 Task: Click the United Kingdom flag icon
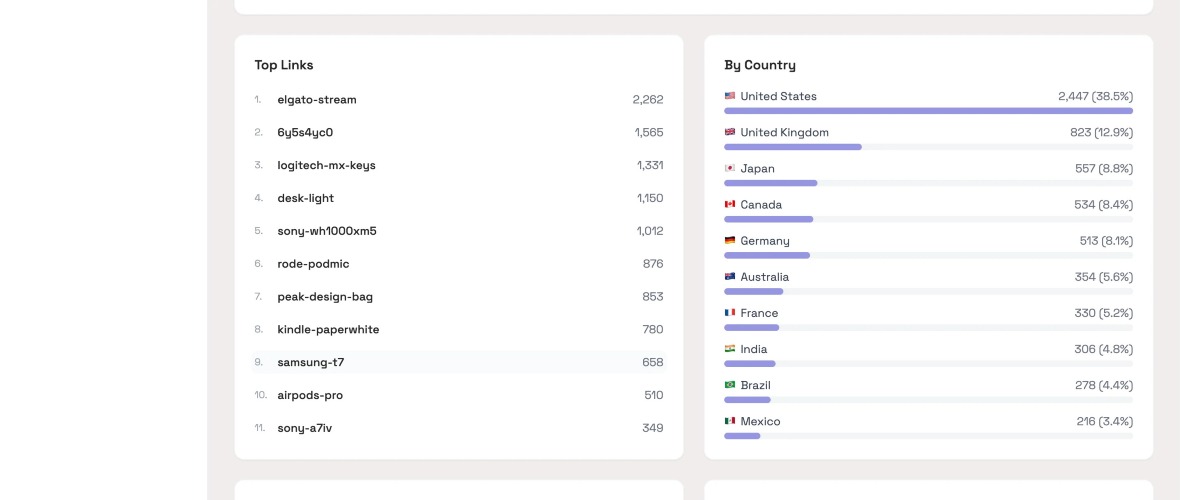730,132
